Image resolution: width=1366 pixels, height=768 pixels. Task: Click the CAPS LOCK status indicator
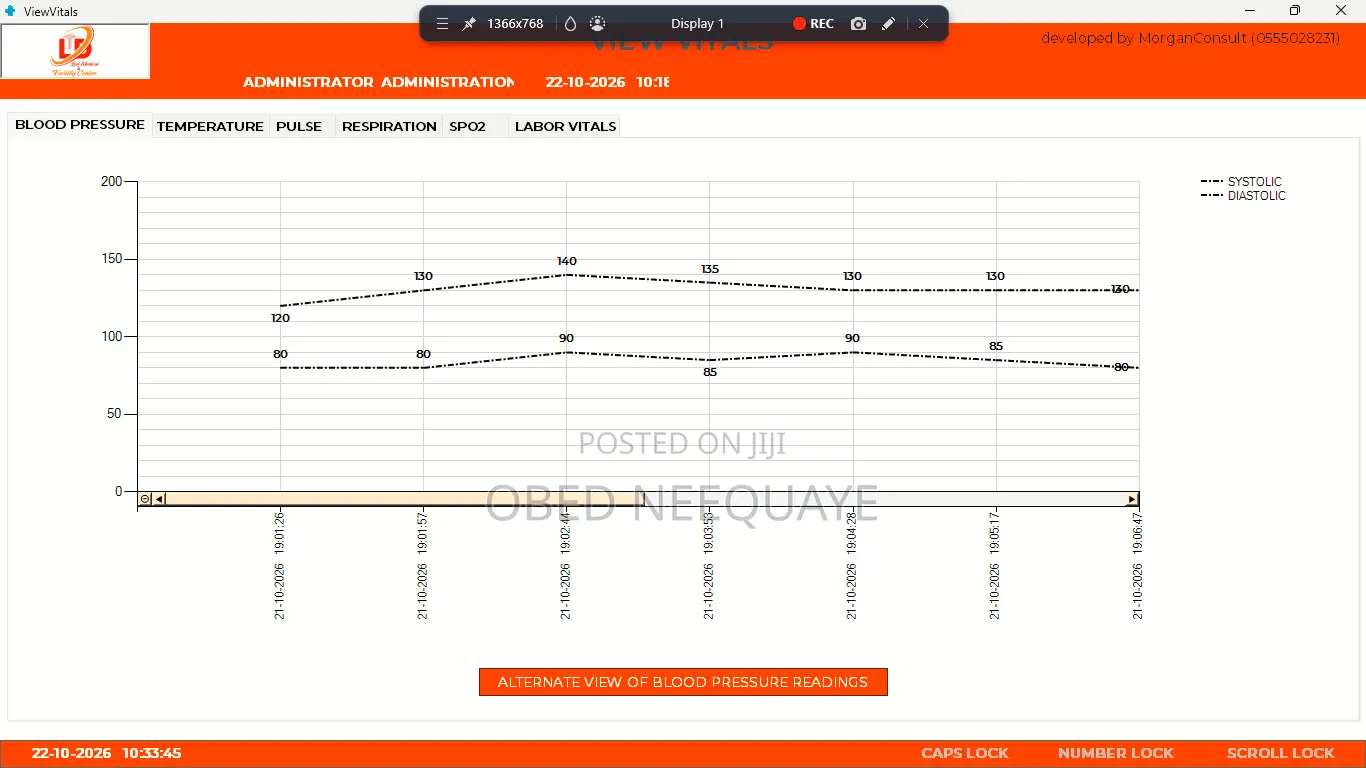click(965, 753)
